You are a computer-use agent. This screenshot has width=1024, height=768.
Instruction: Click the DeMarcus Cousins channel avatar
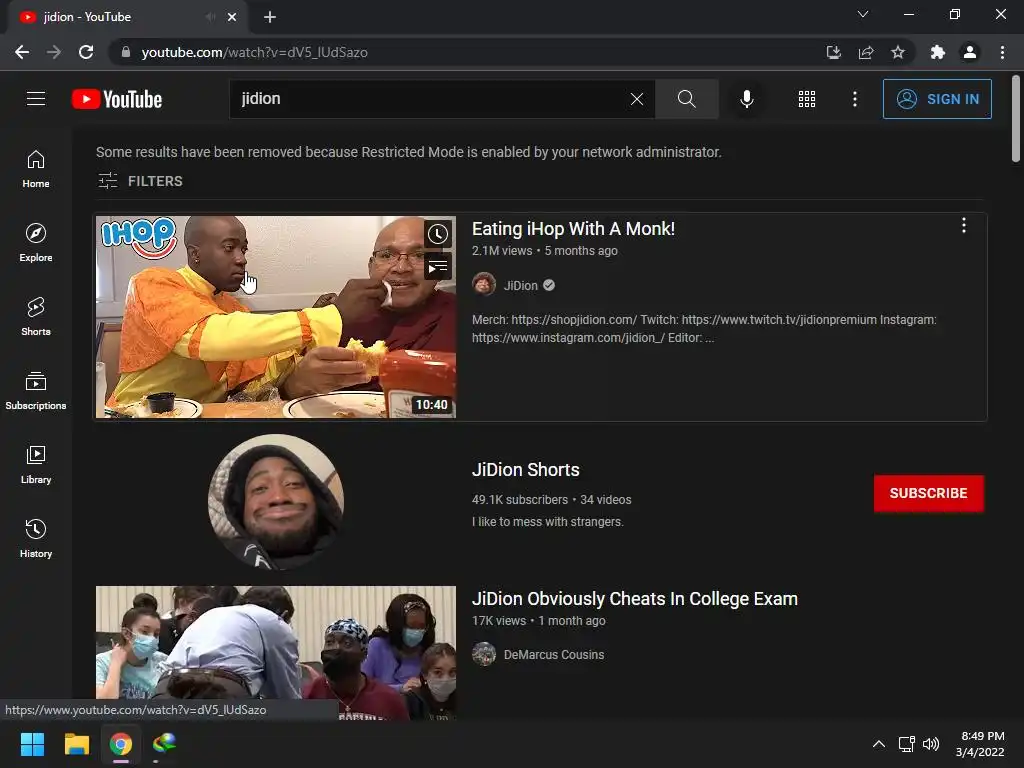pyautogui.click(x=484, y=654)
